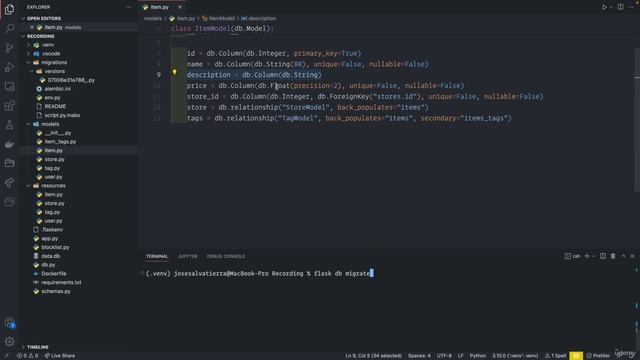The height and width of the screenshot is (360, 640).
Task: Change encoding via UTF-8 indicator
Action: coord(444,356)
